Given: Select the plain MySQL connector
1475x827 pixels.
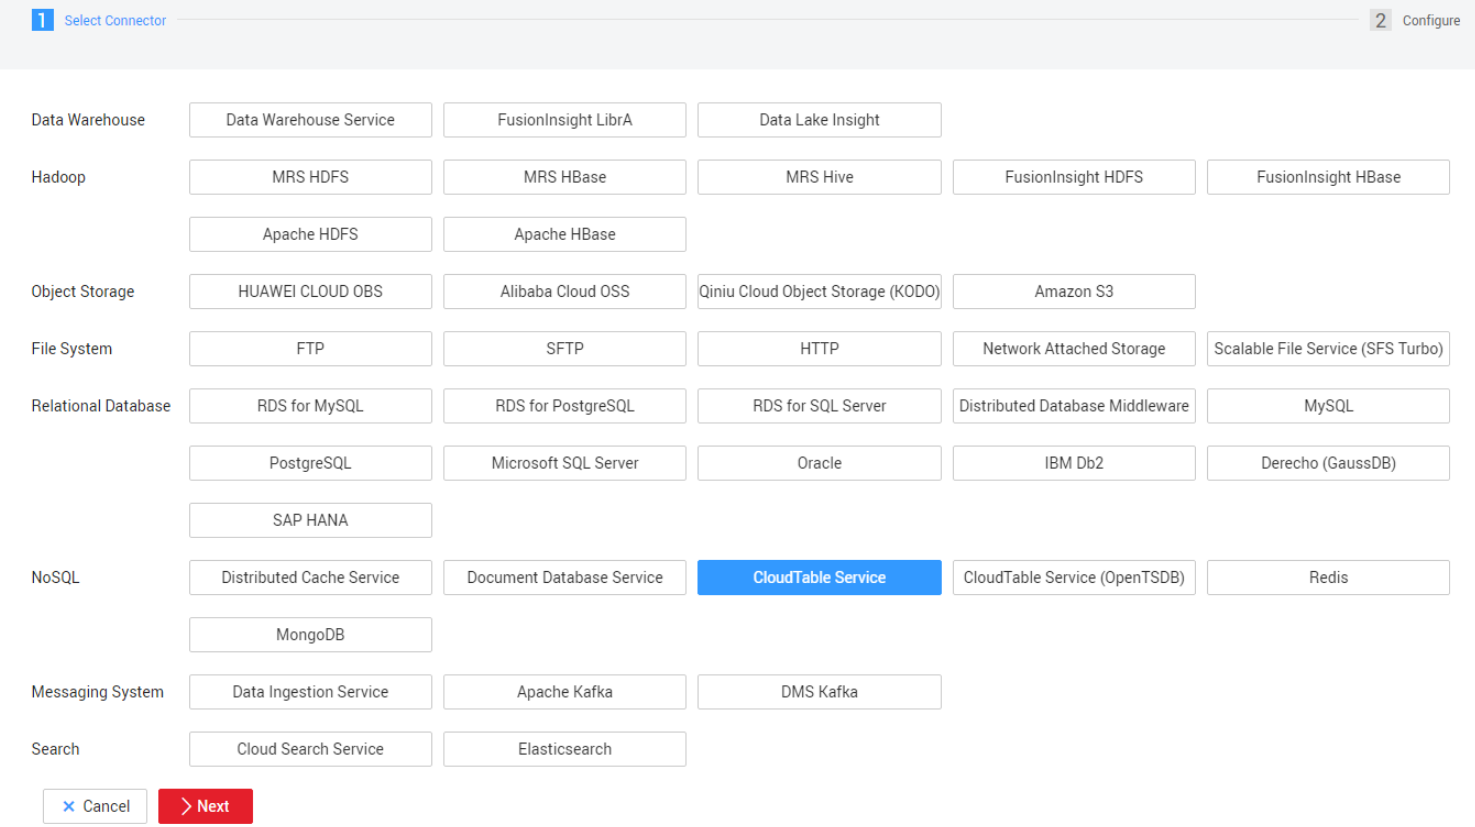Looking at the screenshot, I should 1328,406.
